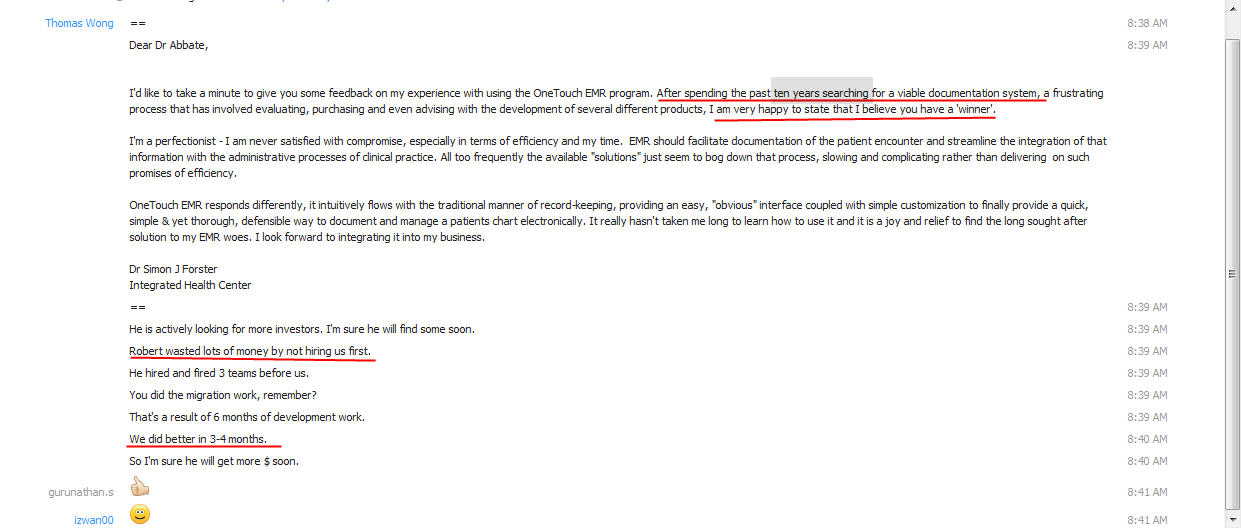Click the message 'Robert wasted lots of money'
Image resolution: width=1241 pixels, height=528 pixels.
pyautogui.click(x=250, y=351)
